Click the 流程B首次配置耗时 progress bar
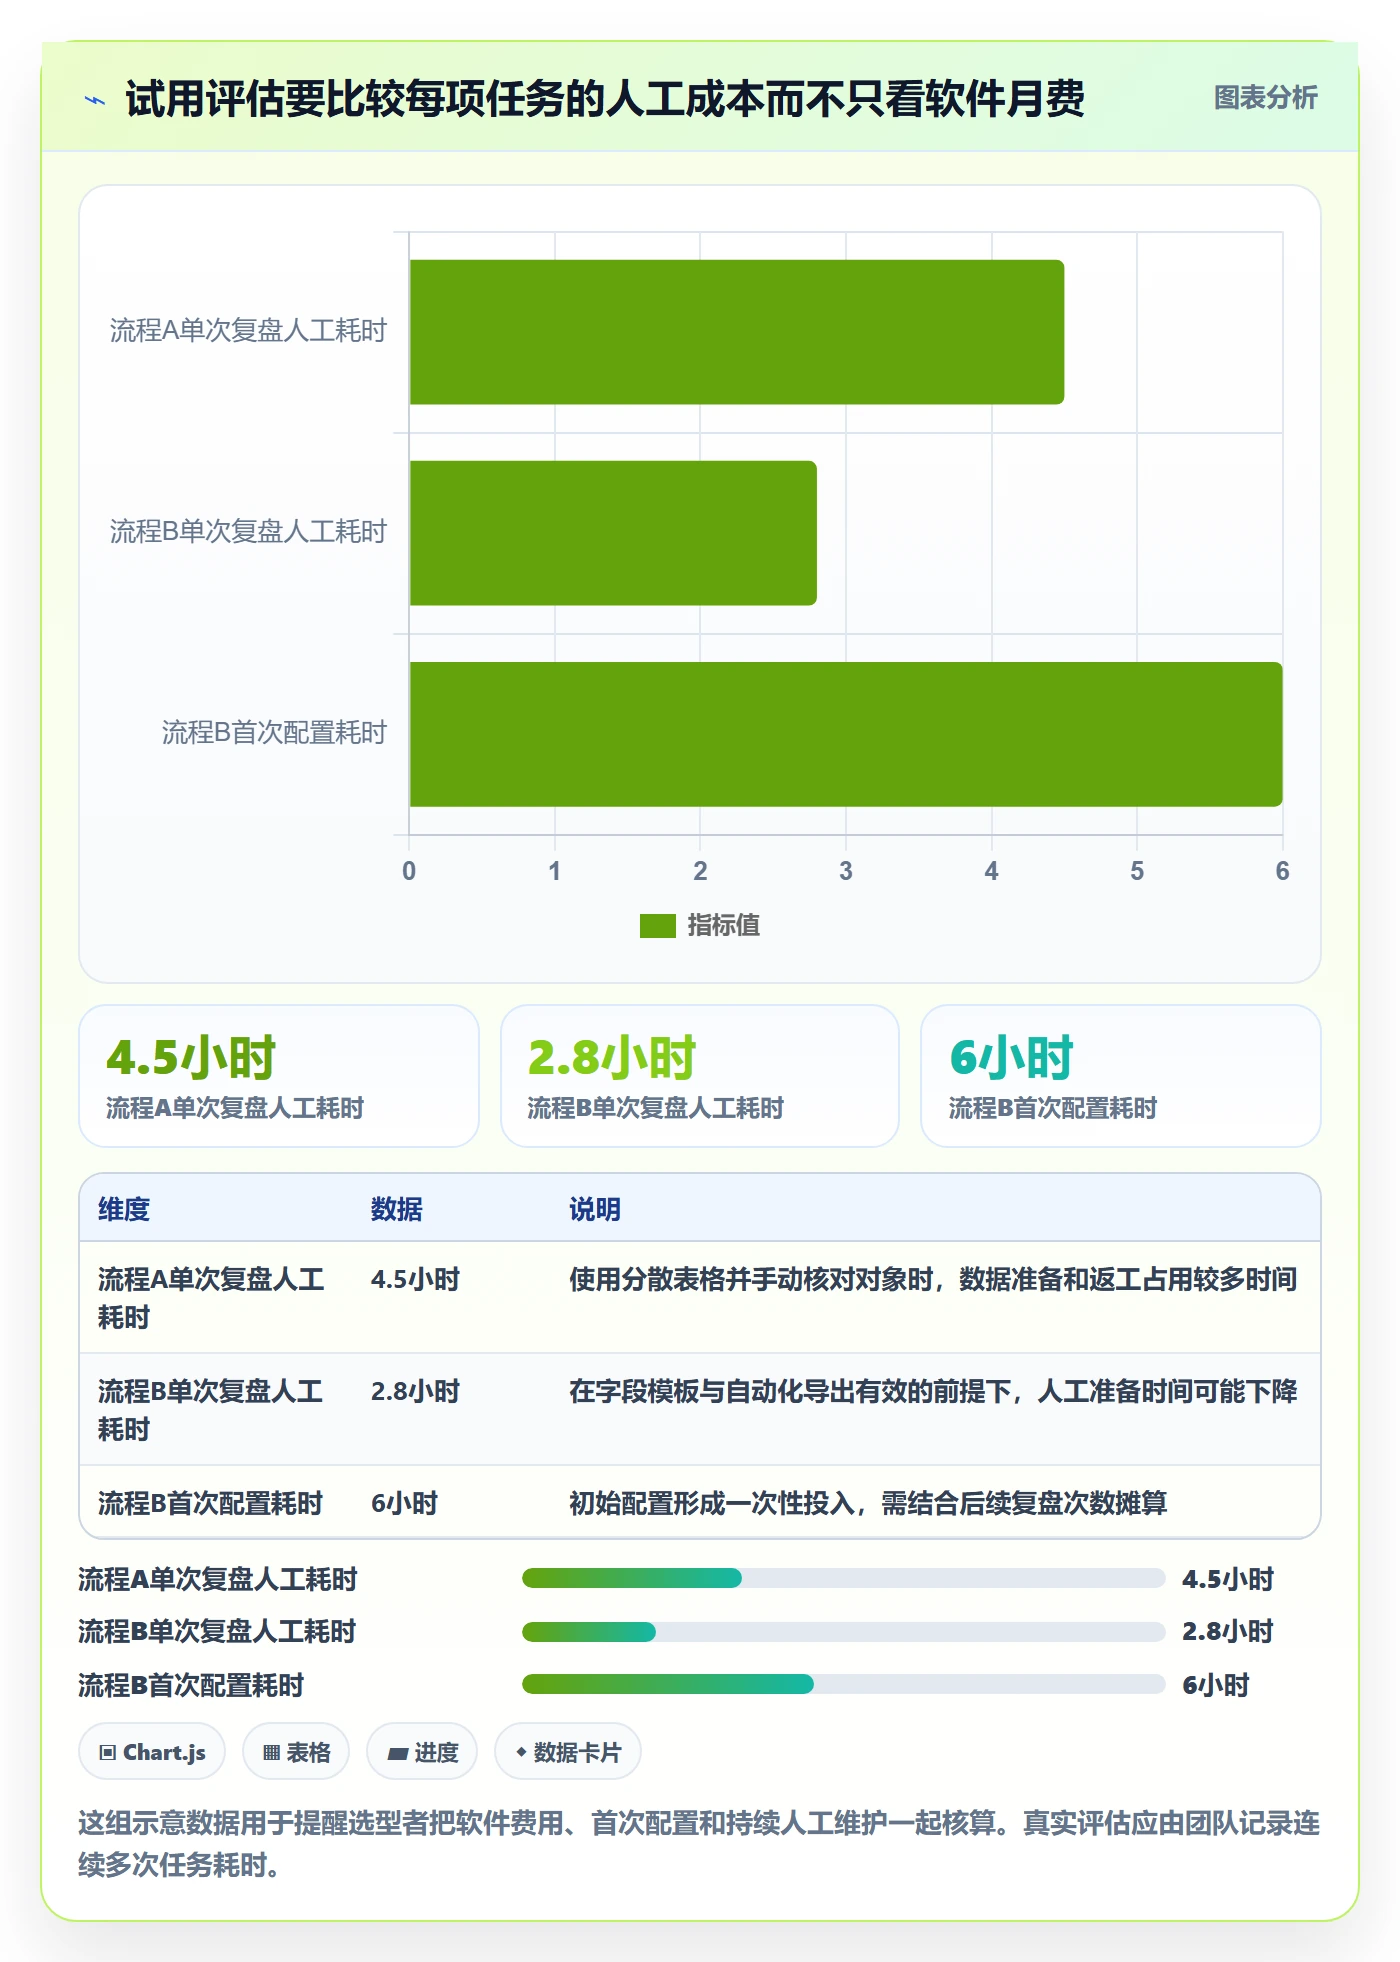 (x=843, y=1684)
